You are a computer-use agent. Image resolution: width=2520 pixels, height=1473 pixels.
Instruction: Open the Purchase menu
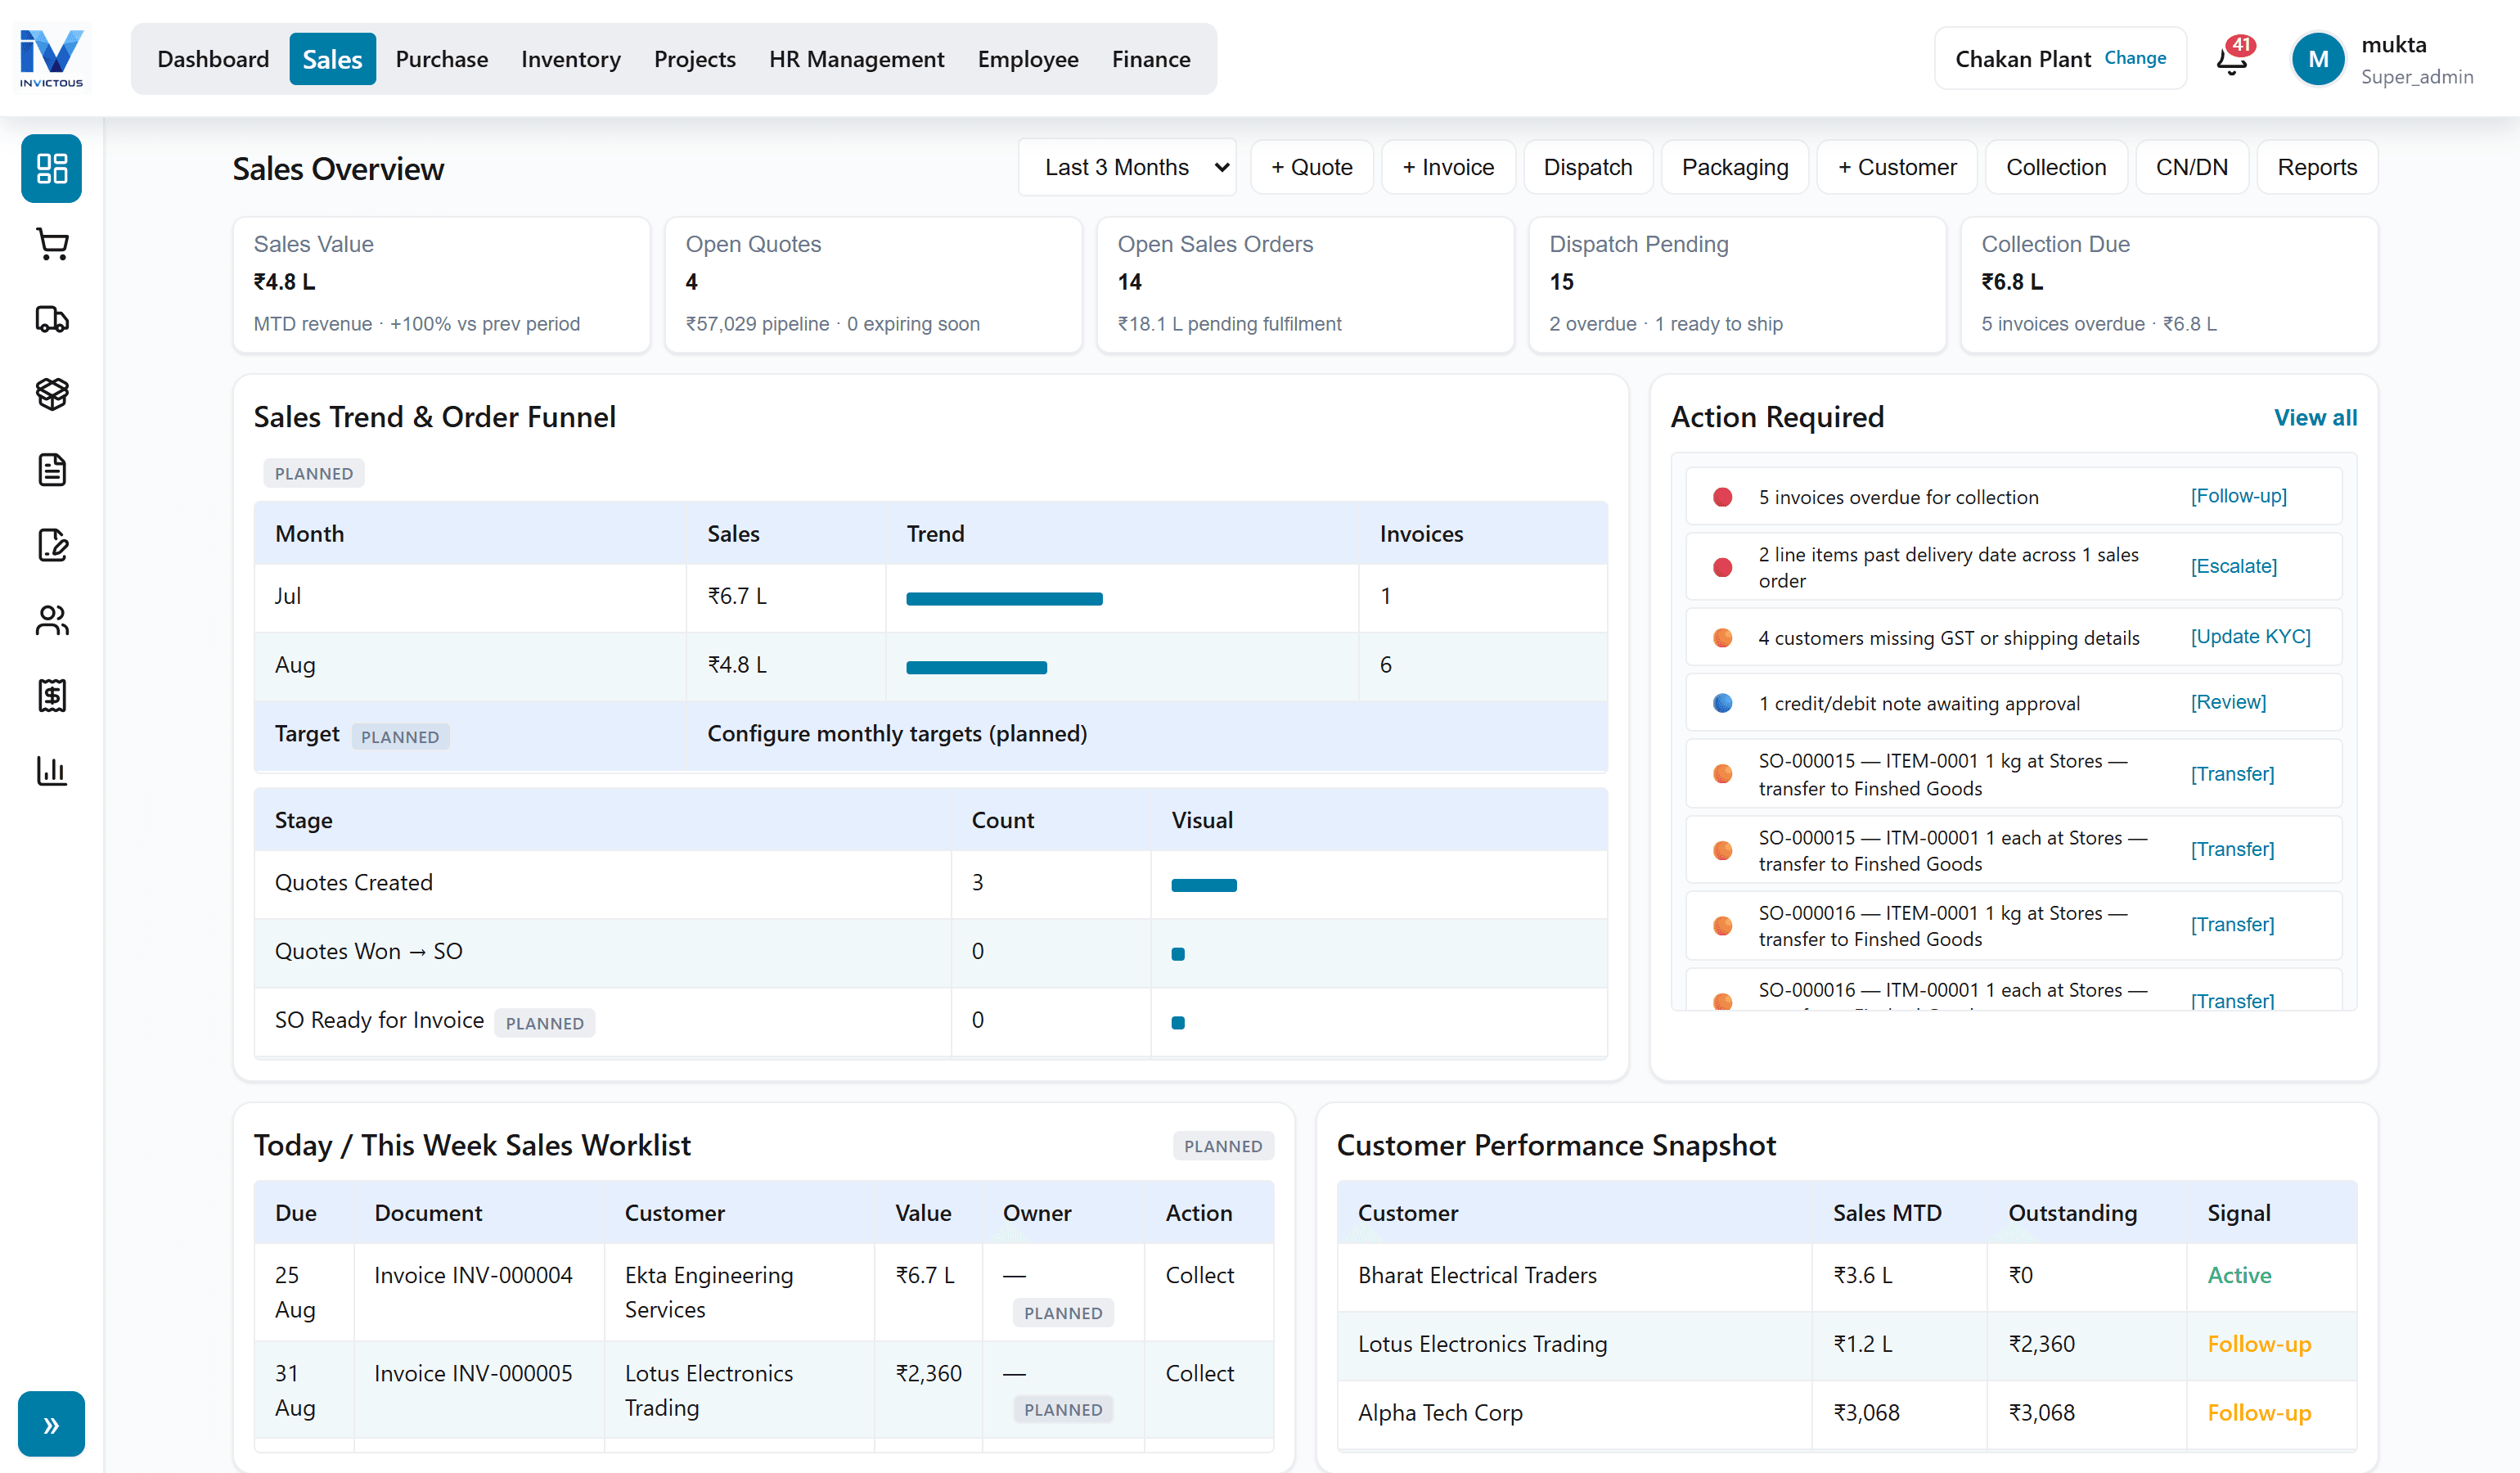click(x=441, y=59)
